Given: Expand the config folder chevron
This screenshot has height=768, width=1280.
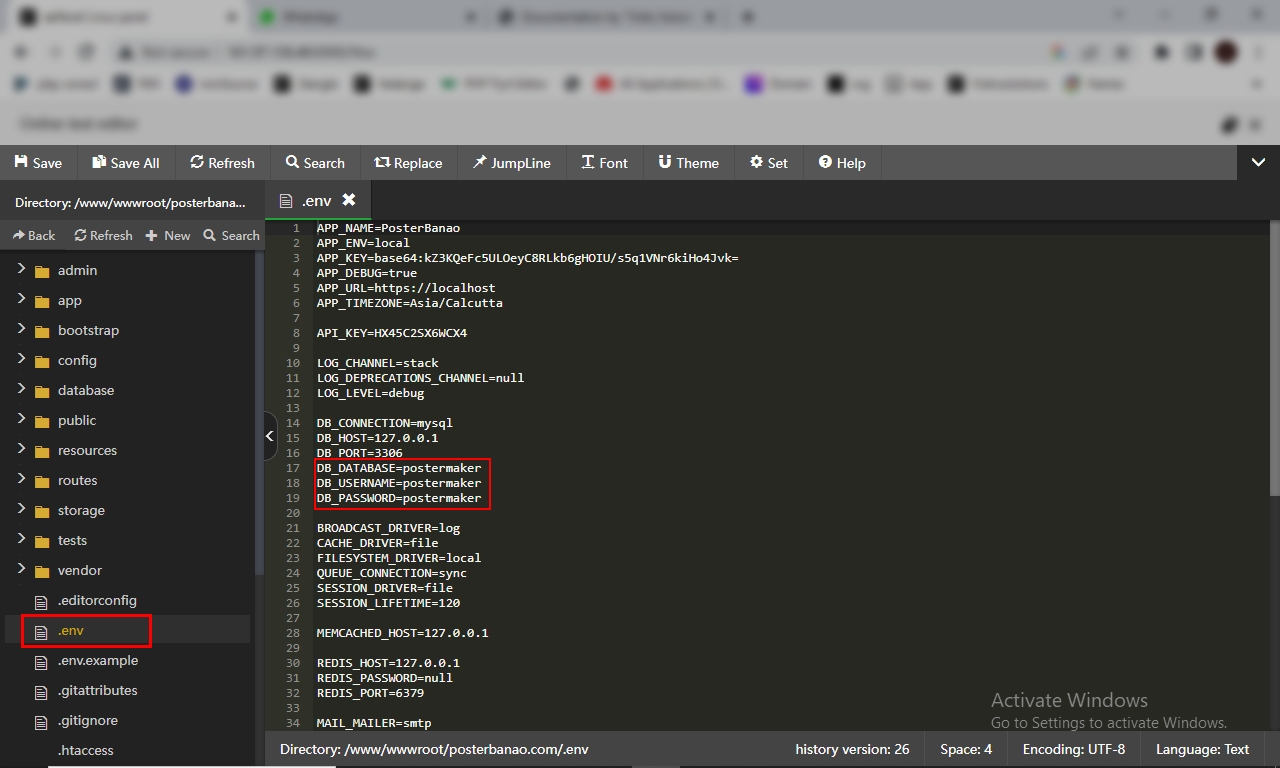Looking at the screenshot, I should [21, 360].
